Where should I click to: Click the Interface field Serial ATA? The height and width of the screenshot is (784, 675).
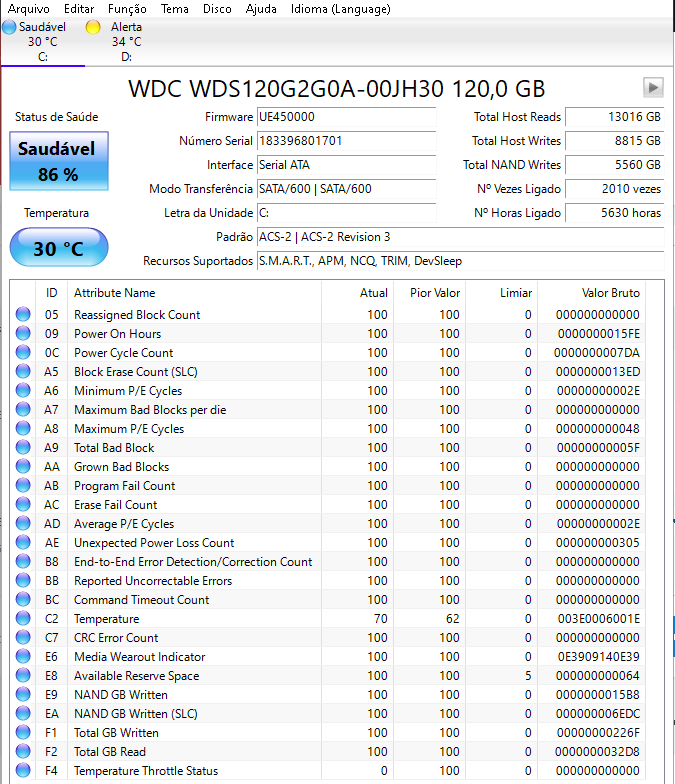pyautogui.click(x=346, y=165)
